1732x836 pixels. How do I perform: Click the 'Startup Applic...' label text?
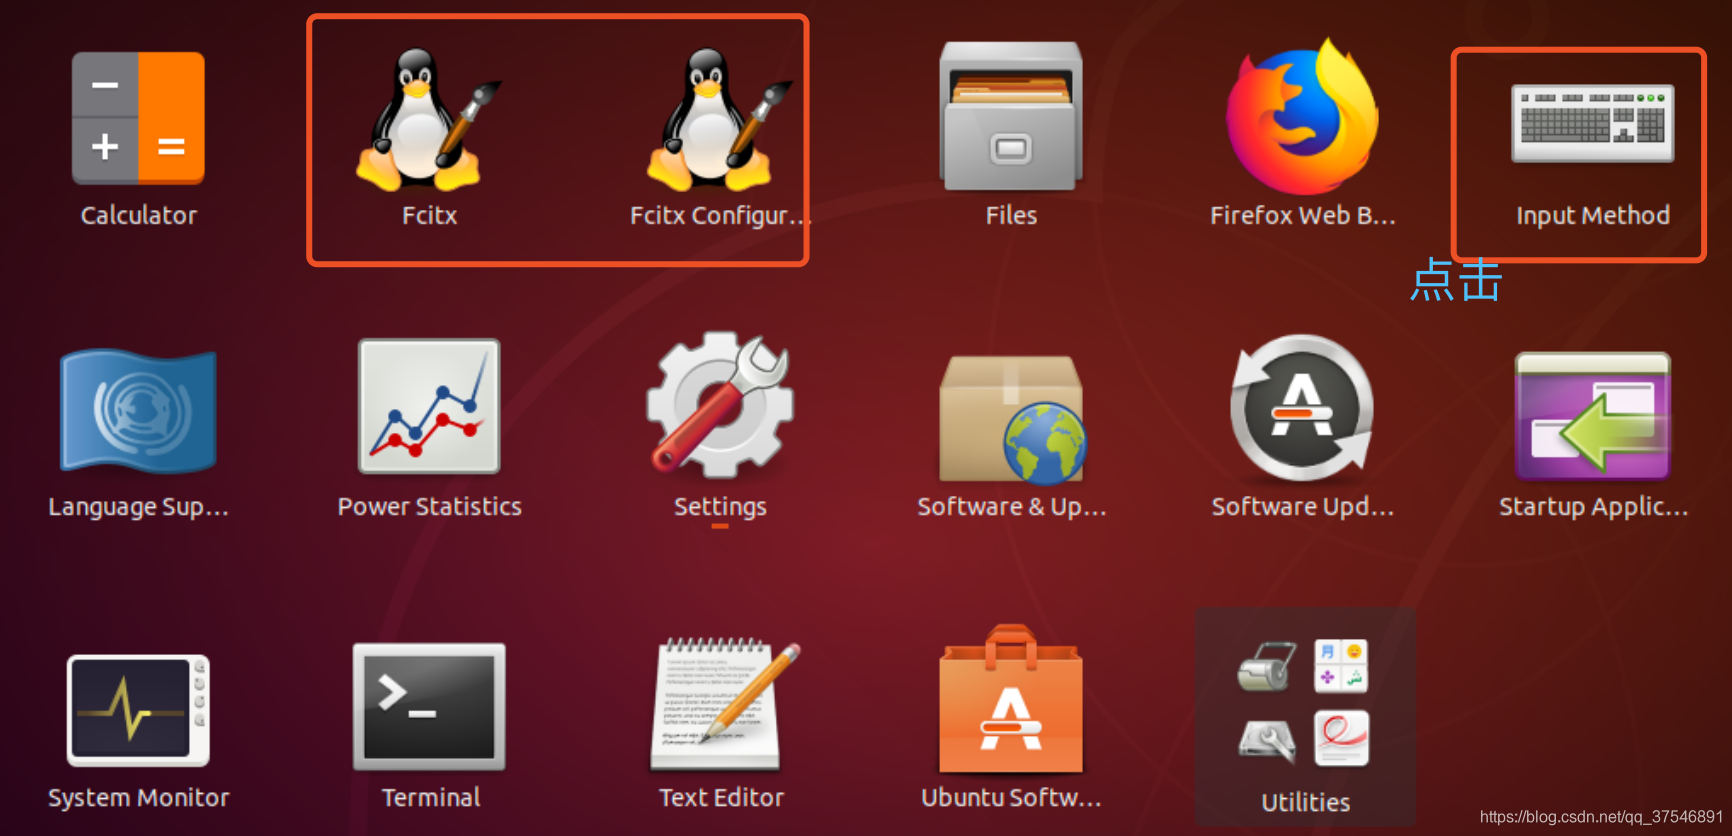[1593, 507]
